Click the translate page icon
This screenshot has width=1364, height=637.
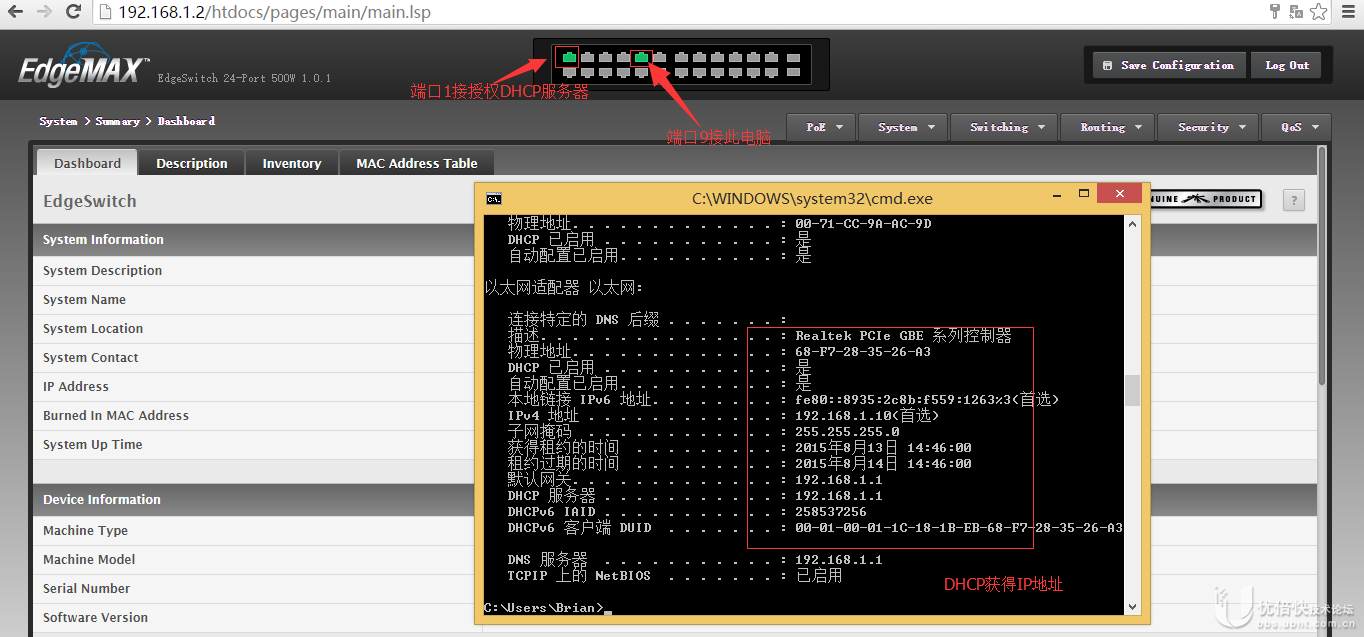(x=1296, y=12)
